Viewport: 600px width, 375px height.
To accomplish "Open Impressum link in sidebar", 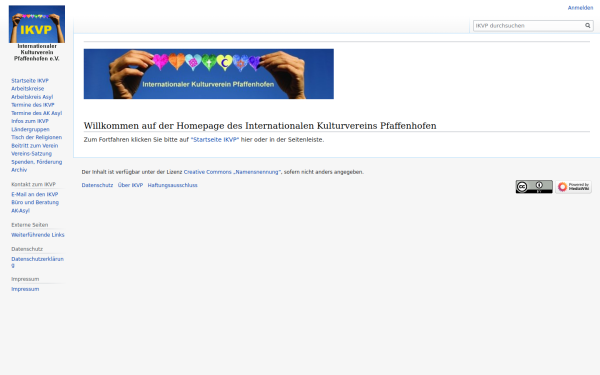I will [x=25, y=289].
